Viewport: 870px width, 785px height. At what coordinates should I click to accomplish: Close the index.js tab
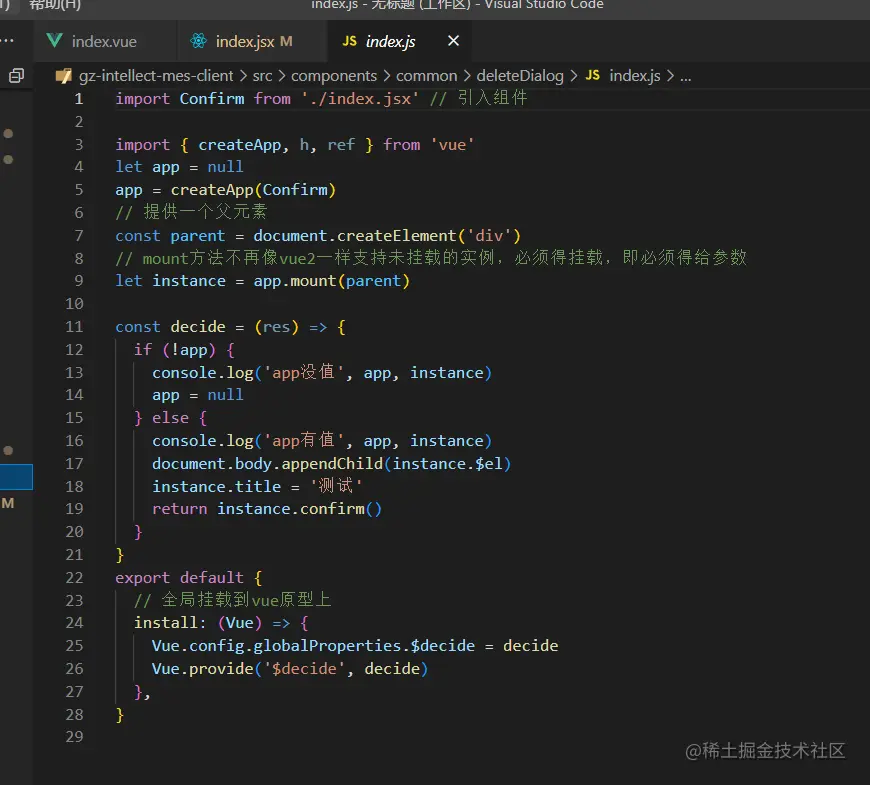[453, 40]
